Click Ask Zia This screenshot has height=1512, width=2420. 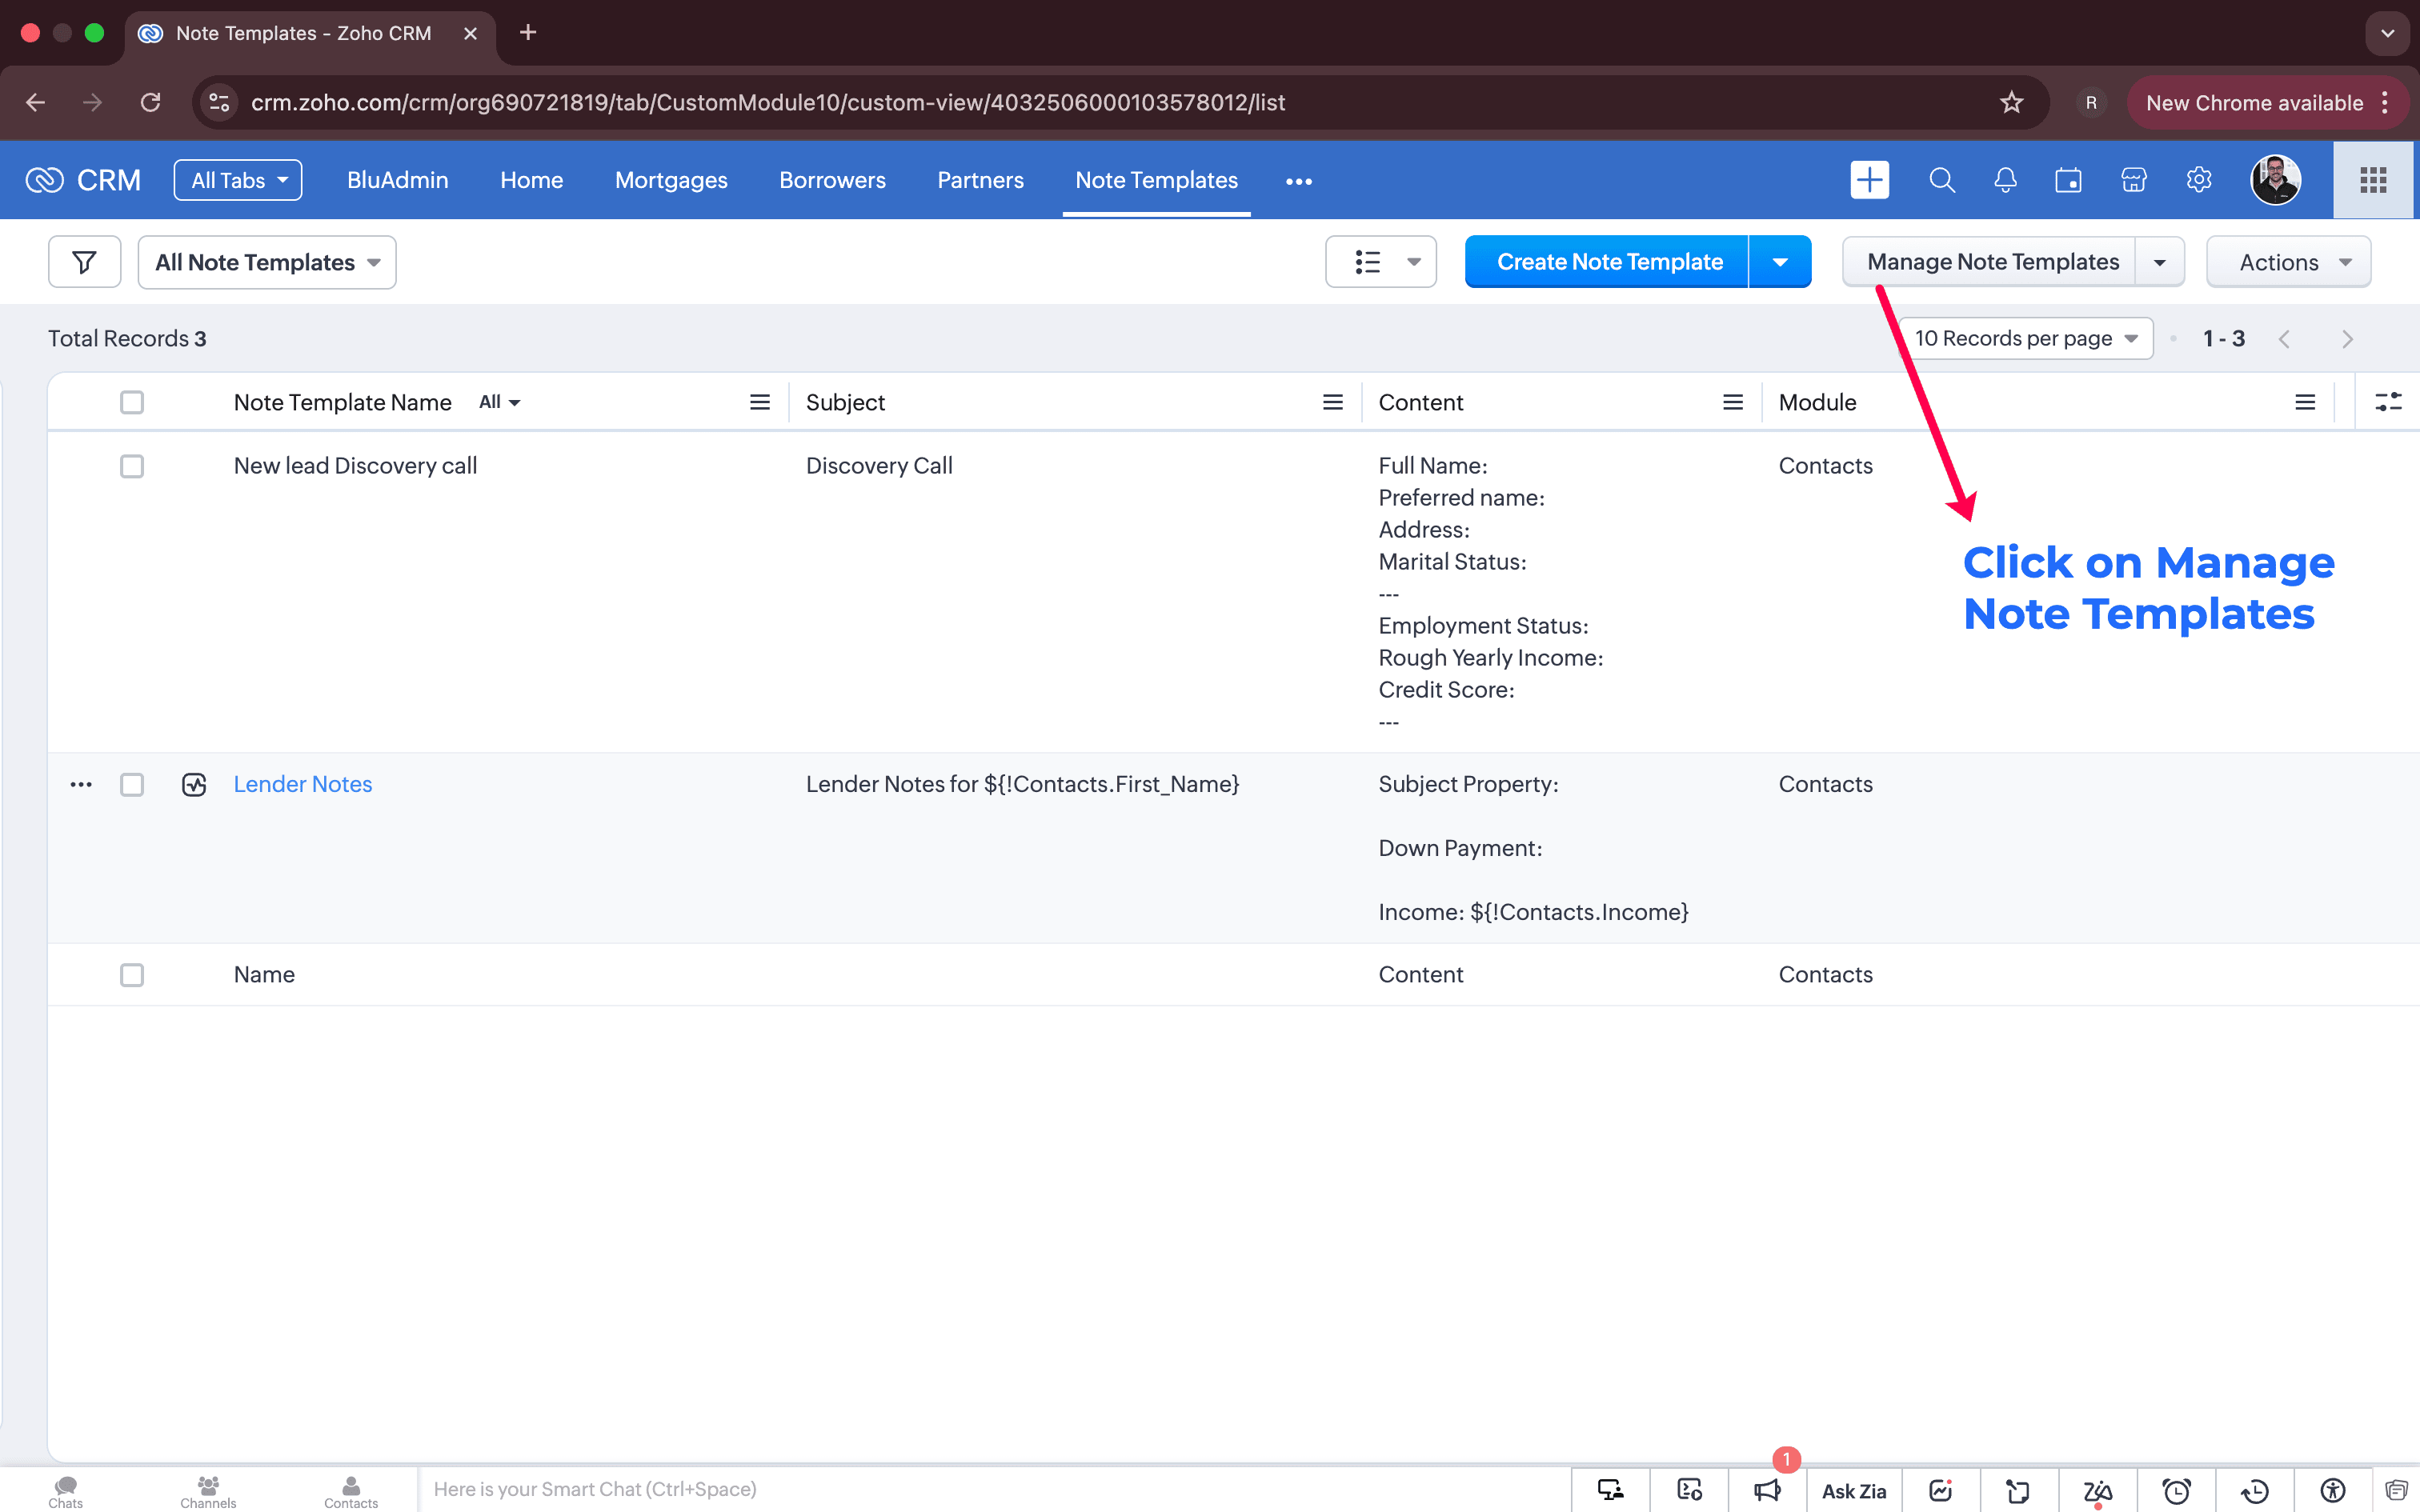point(1854,1490)
